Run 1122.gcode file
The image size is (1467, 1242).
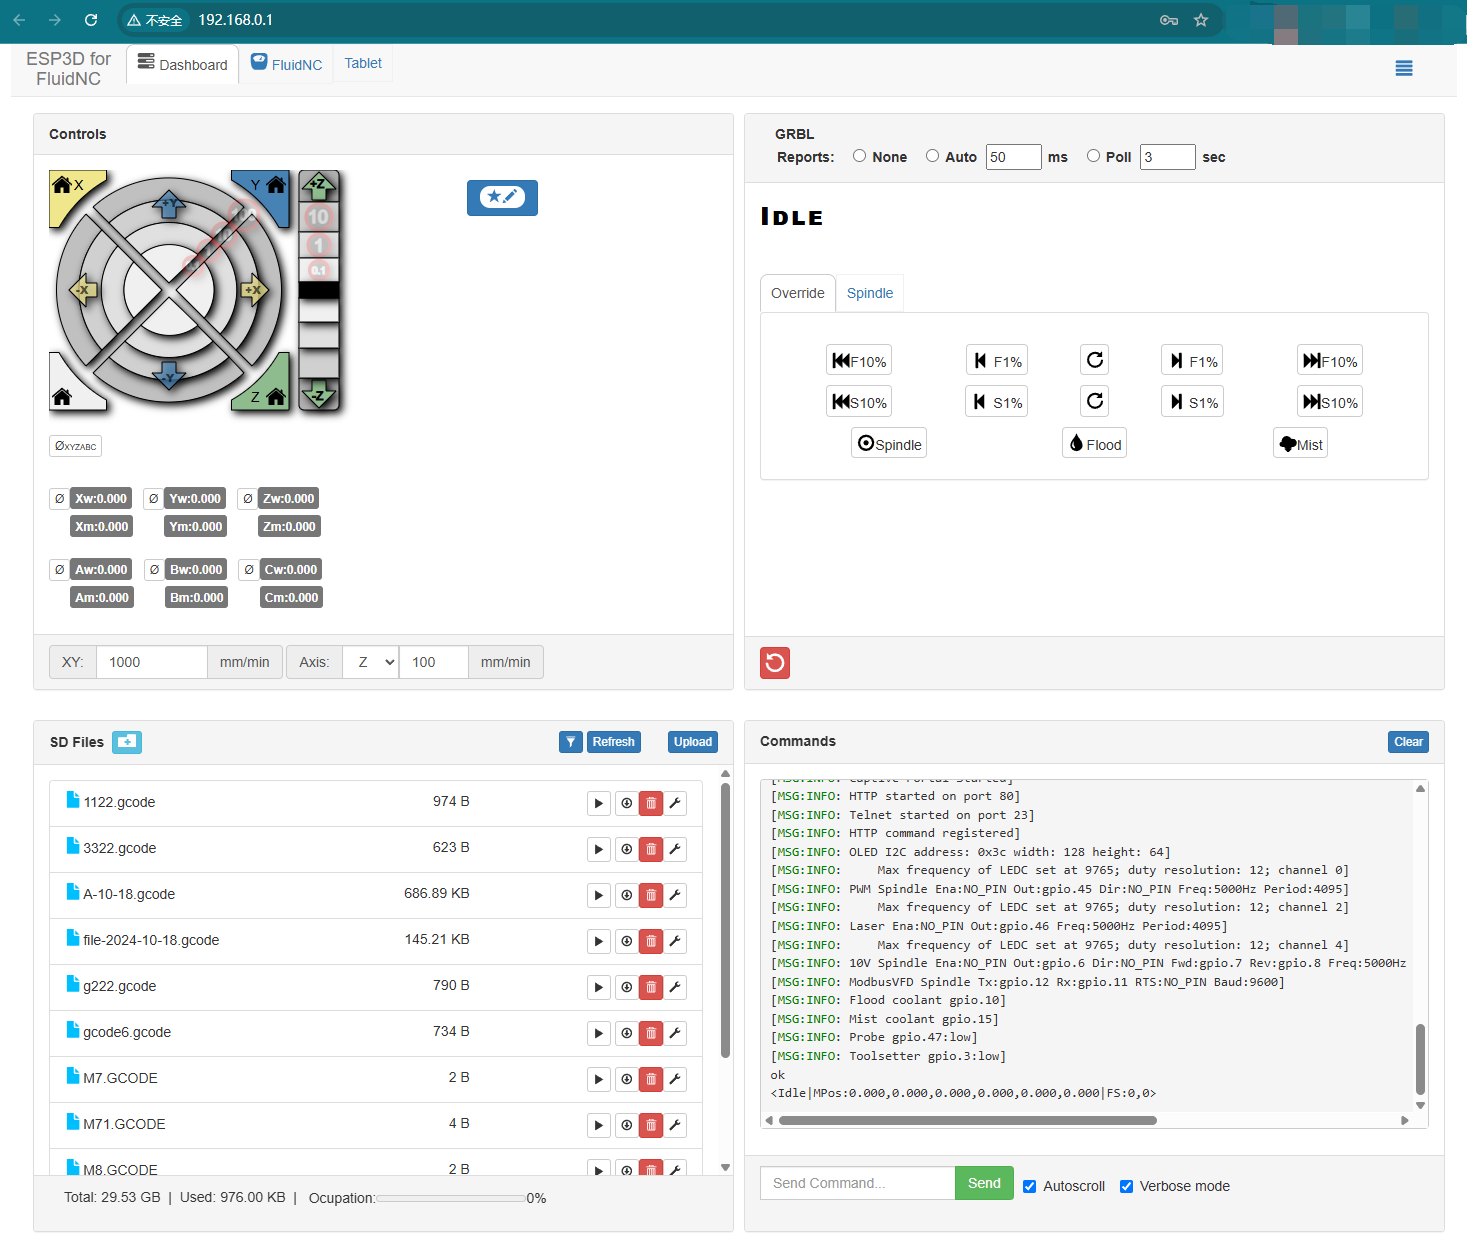(x=598, y=803)
